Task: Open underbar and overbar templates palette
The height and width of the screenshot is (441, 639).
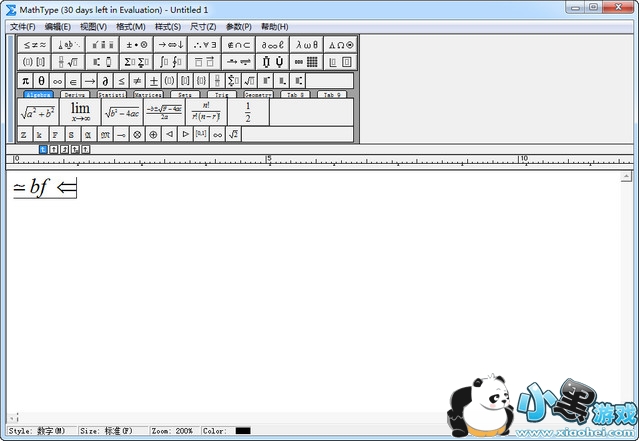Action: pos(205,62)
